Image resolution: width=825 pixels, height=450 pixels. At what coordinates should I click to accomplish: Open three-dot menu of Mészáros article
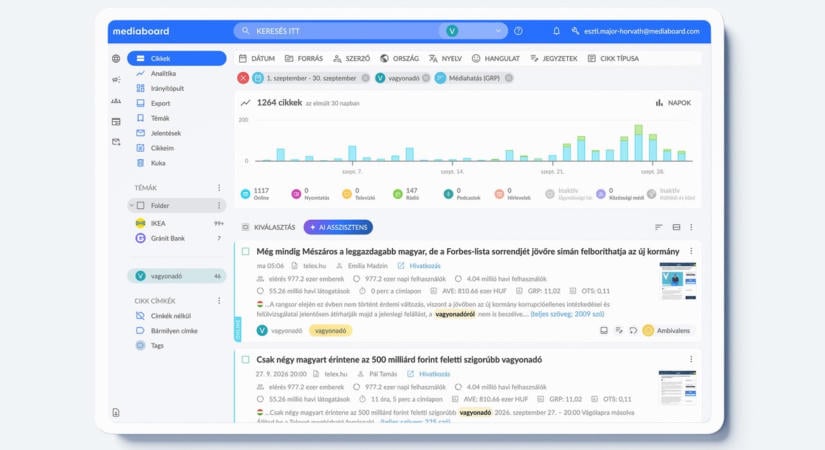(691, 251)
